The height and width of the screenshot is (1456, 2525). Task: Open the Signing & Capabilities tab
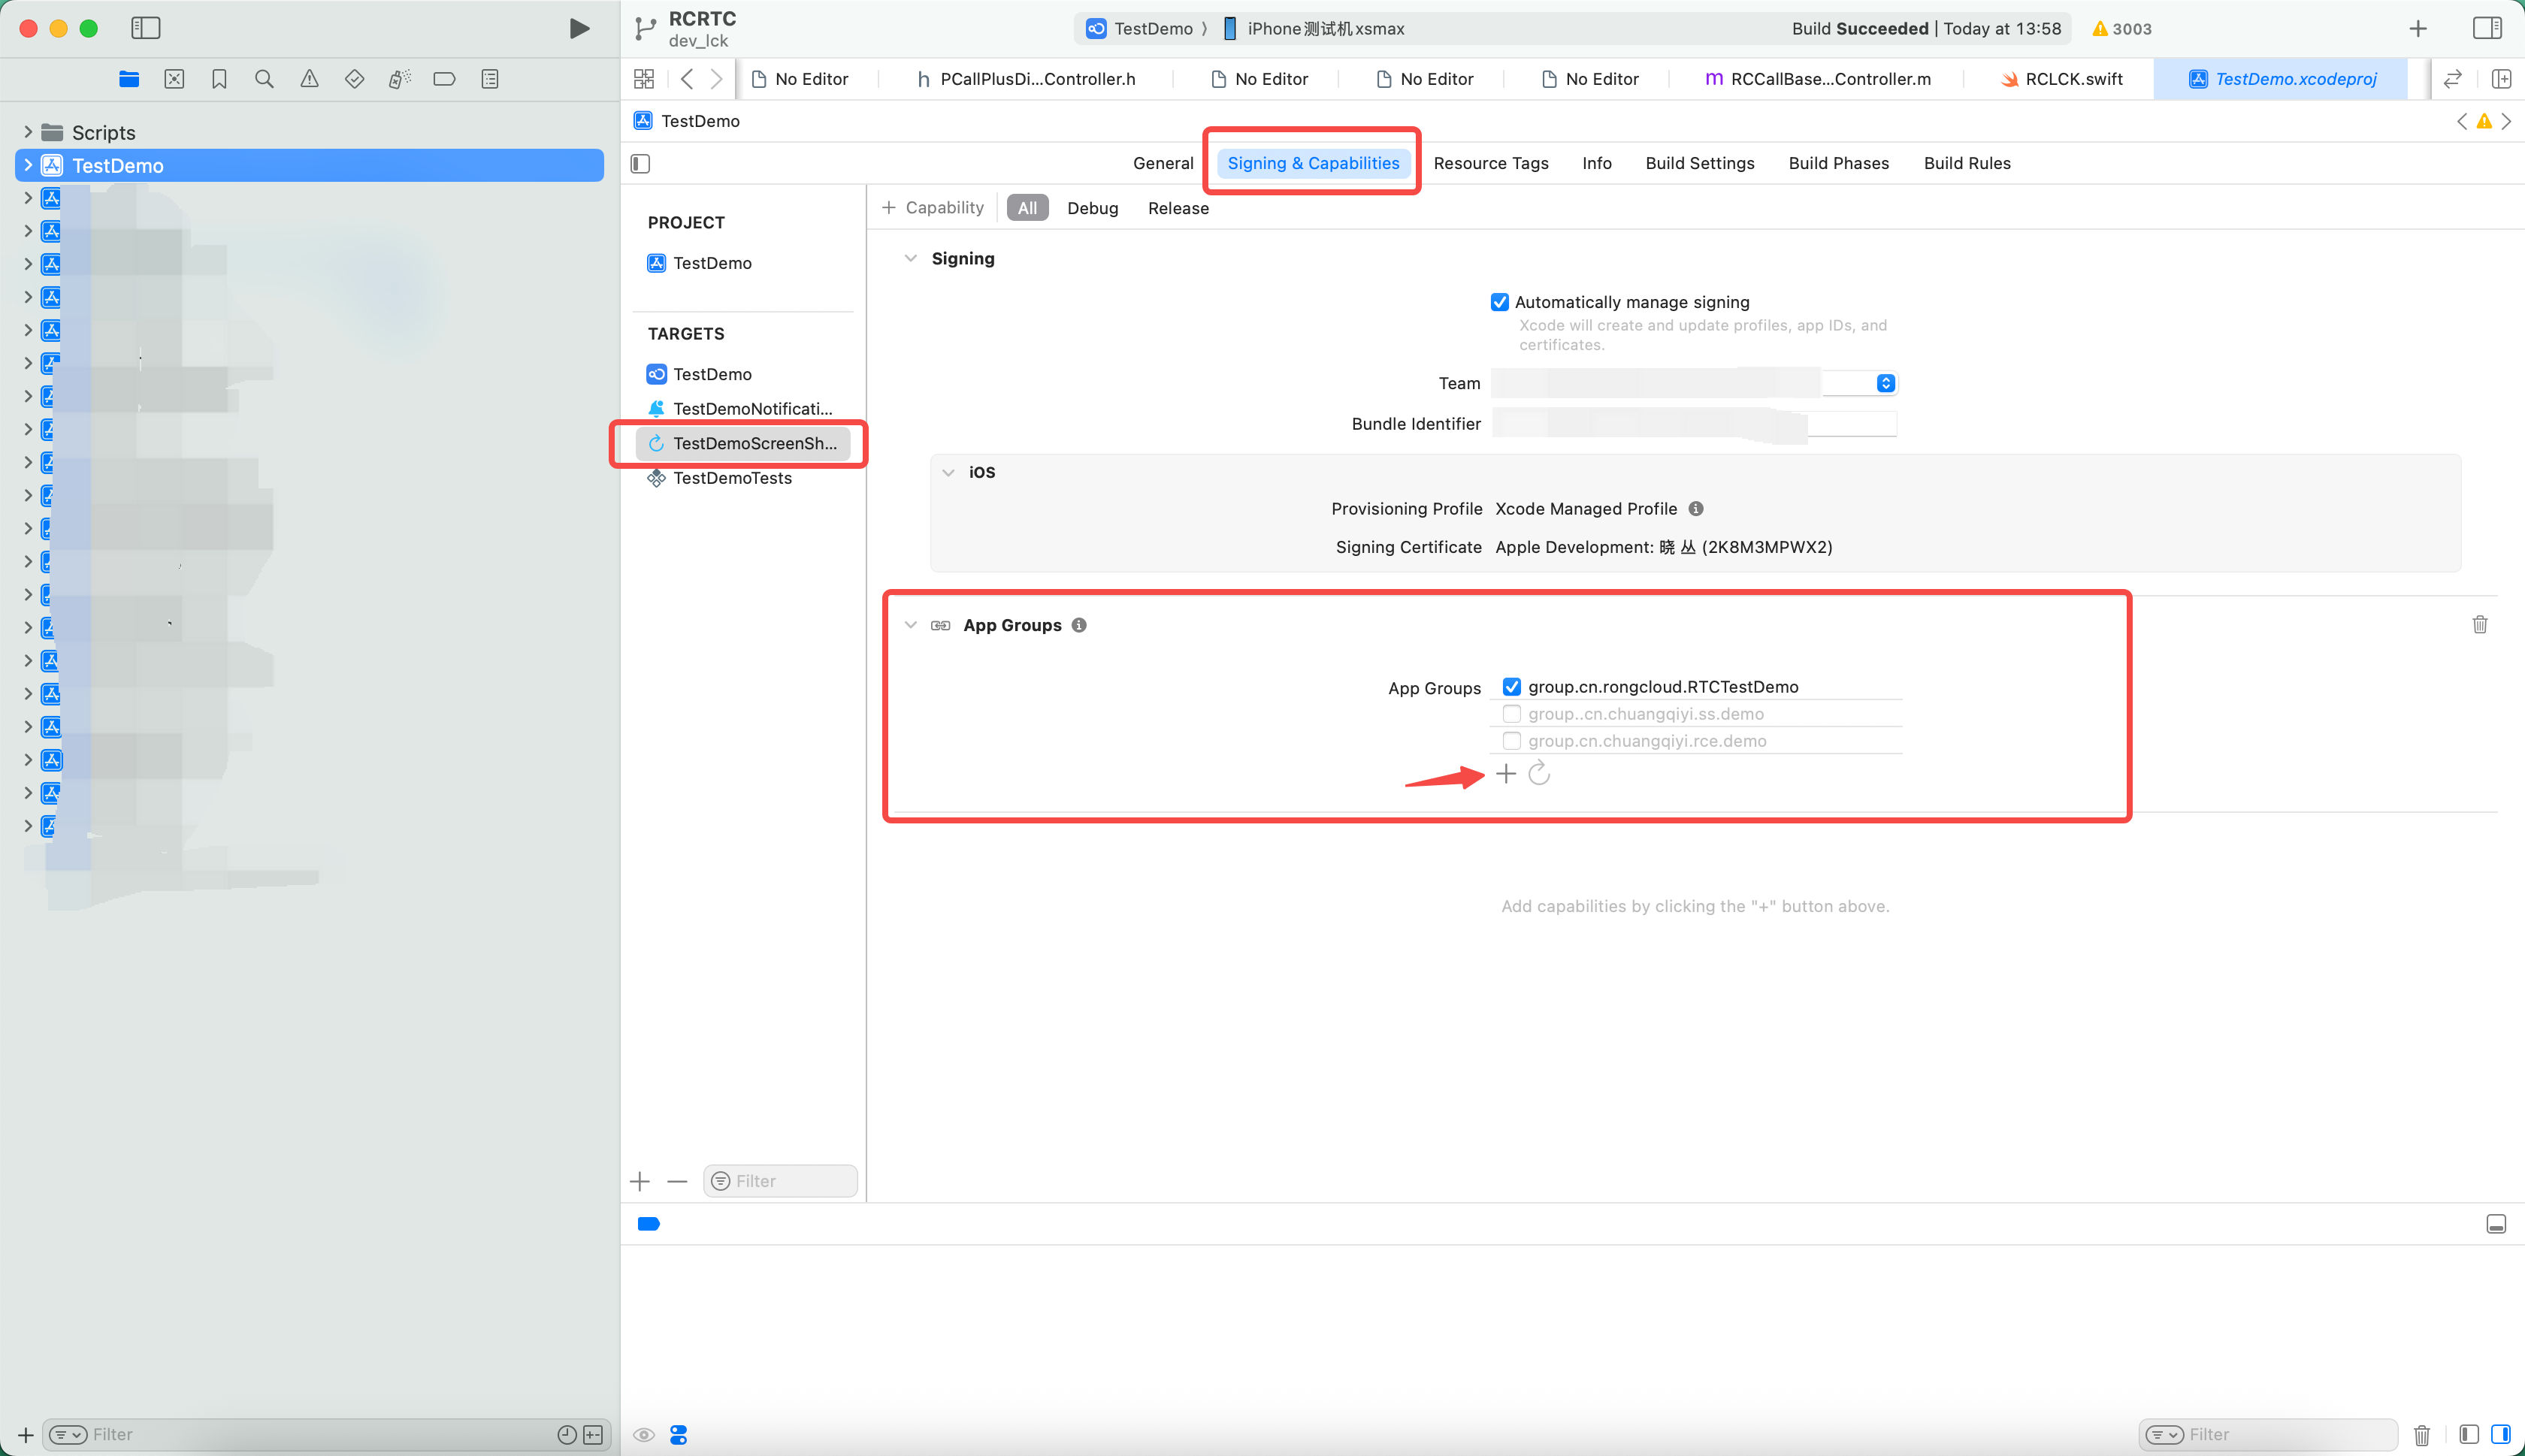click(1313, 163)
